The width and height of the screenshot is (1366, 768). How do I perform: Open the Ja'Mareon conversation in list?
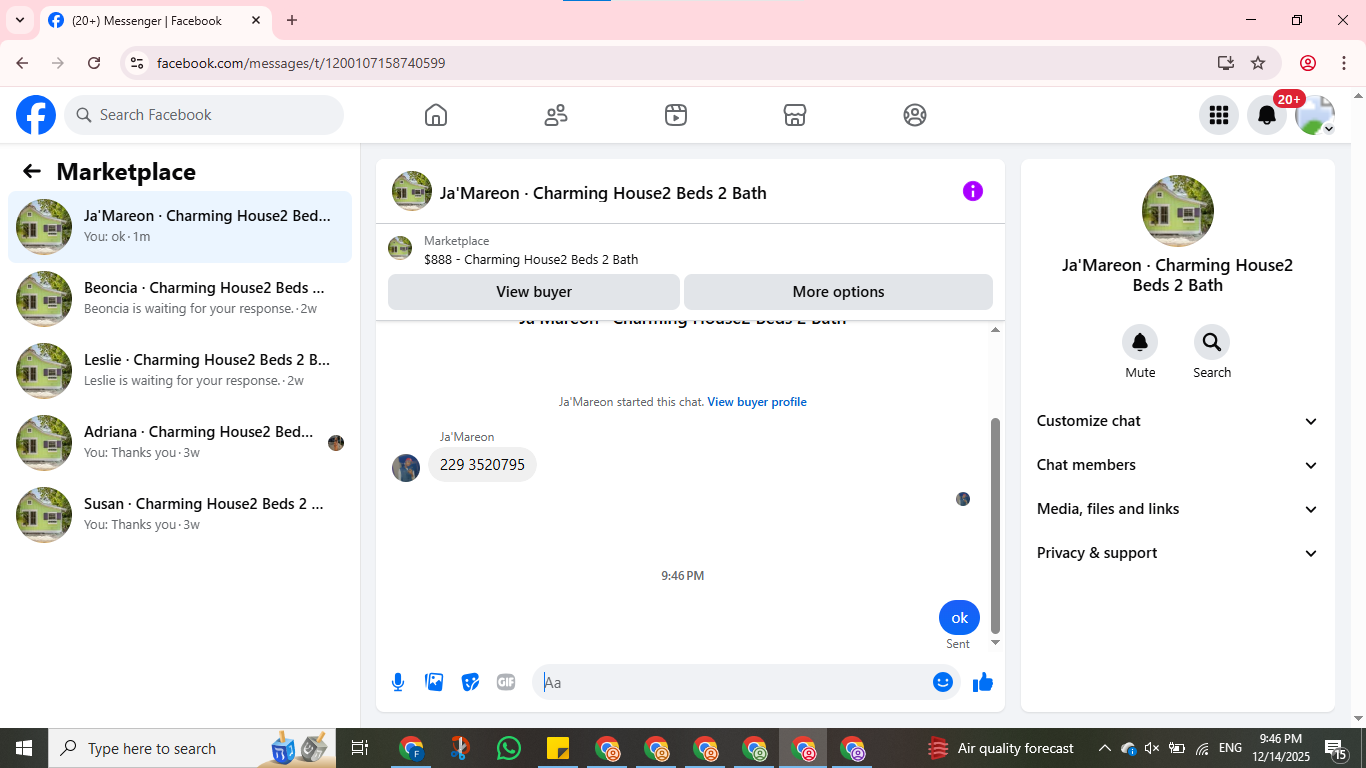point(180,227)
